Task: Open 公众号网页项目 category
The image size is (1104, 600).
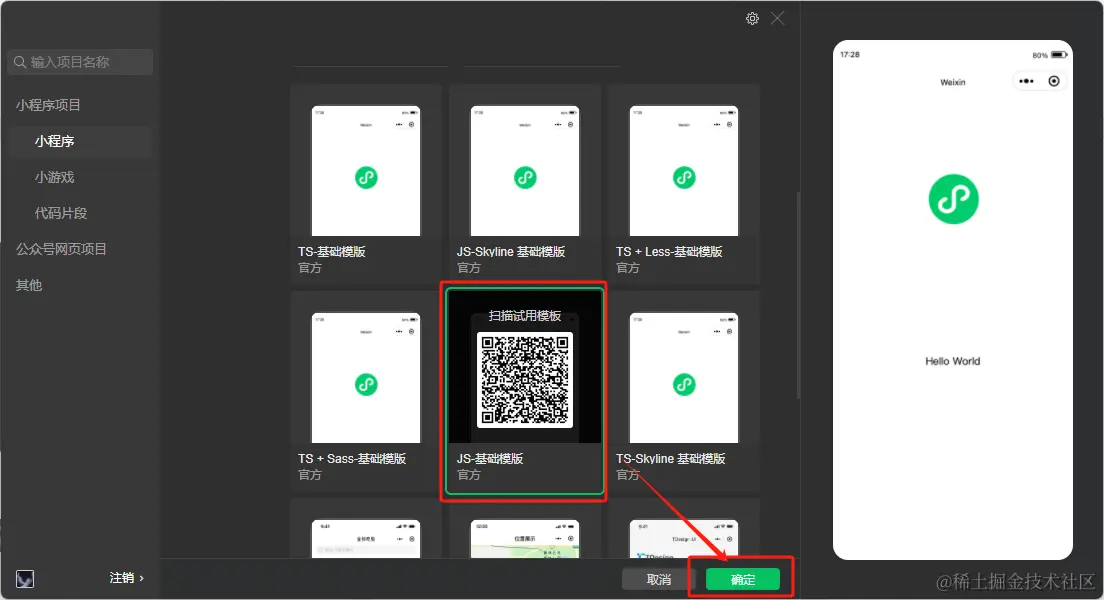Action: (61, 249)
